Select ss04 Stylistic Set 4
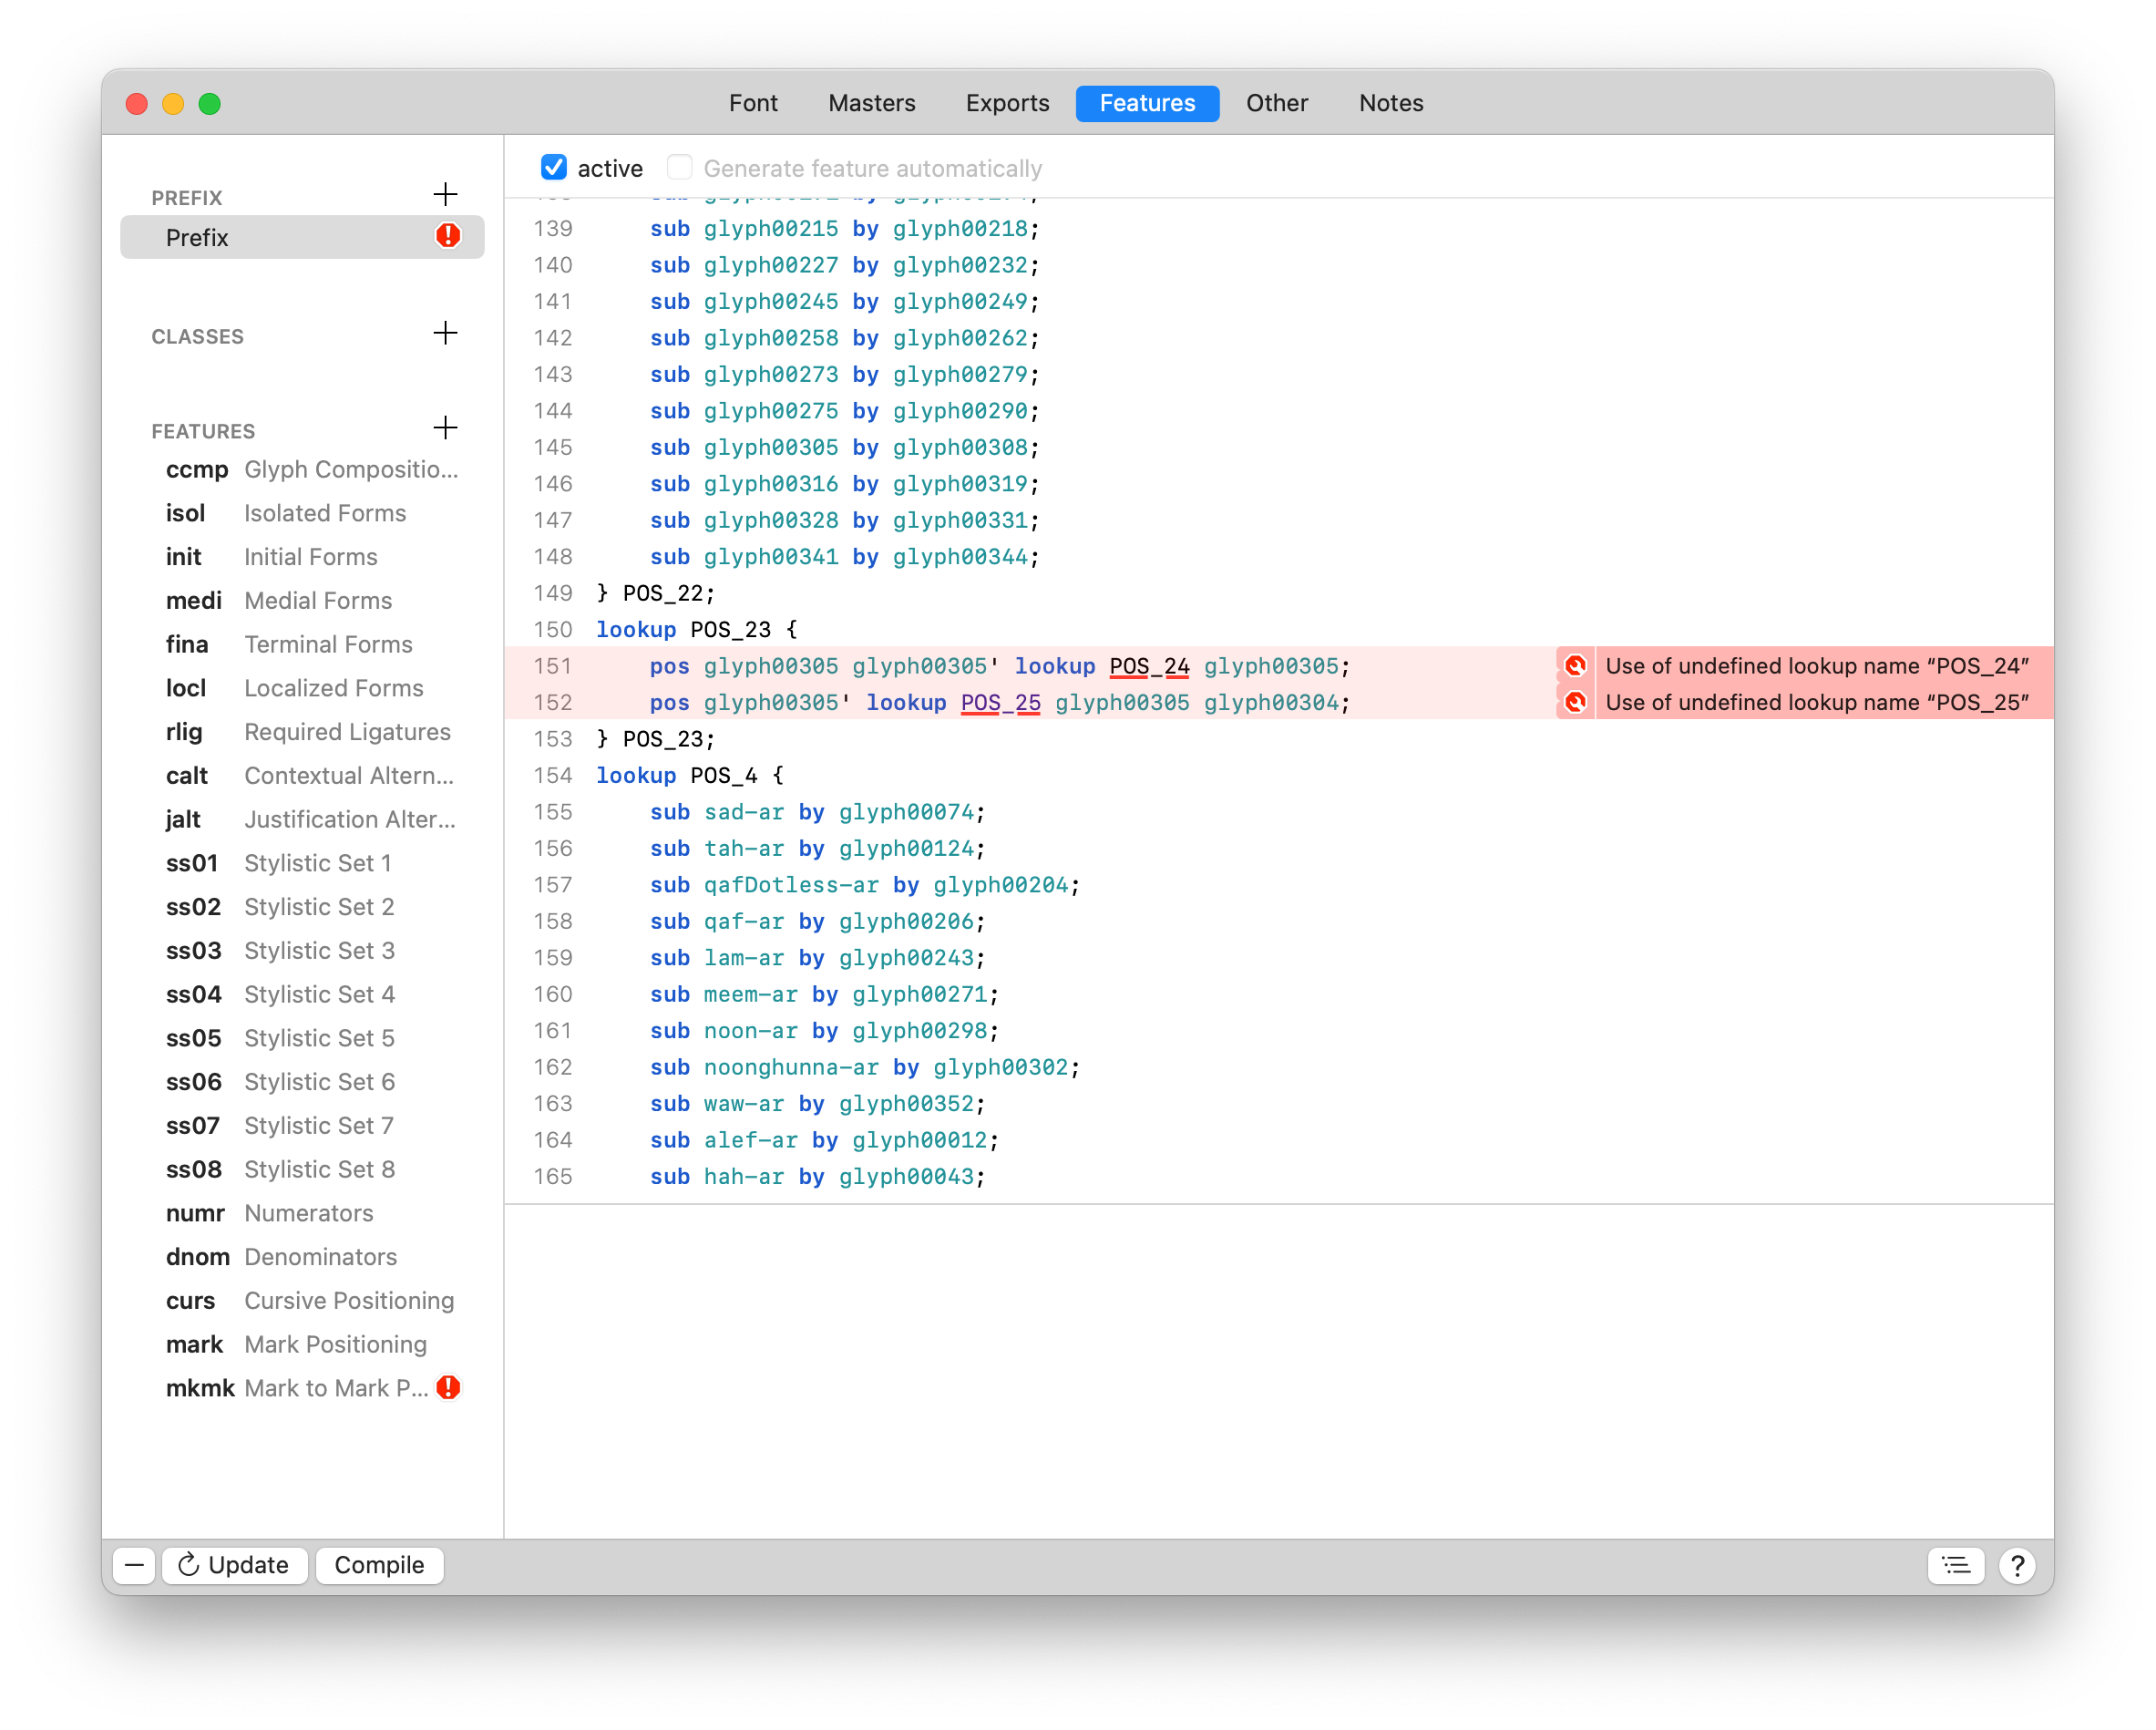 pos(302,994)
